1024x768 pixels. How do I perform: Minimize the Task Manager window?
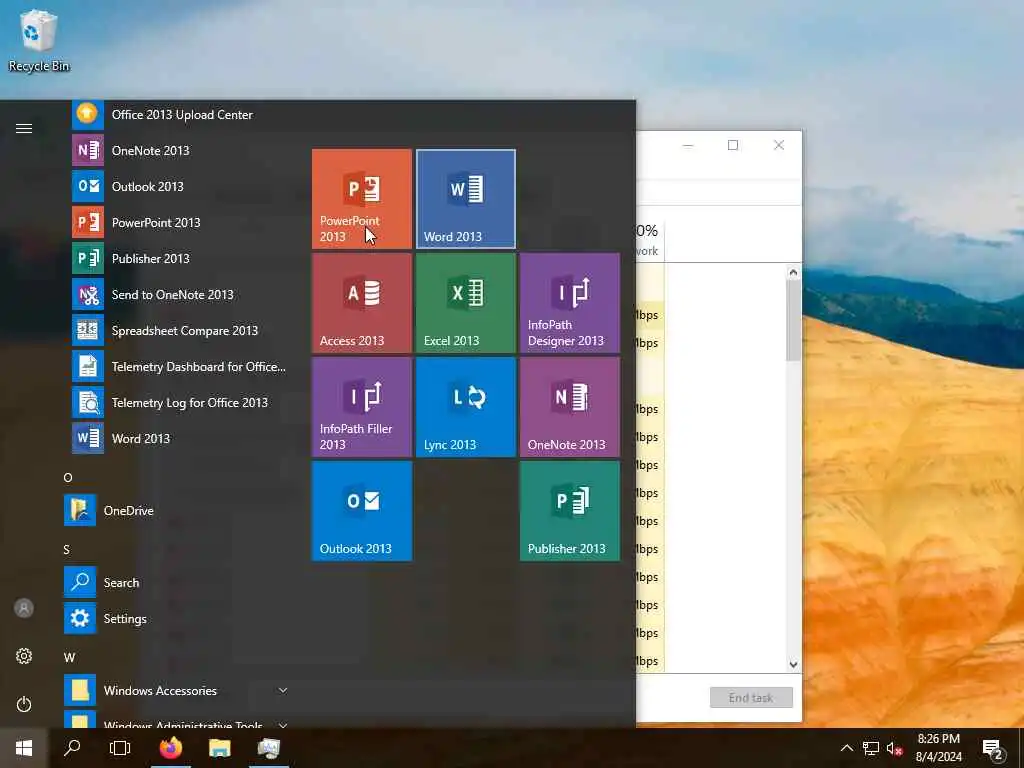coord(687,145)
